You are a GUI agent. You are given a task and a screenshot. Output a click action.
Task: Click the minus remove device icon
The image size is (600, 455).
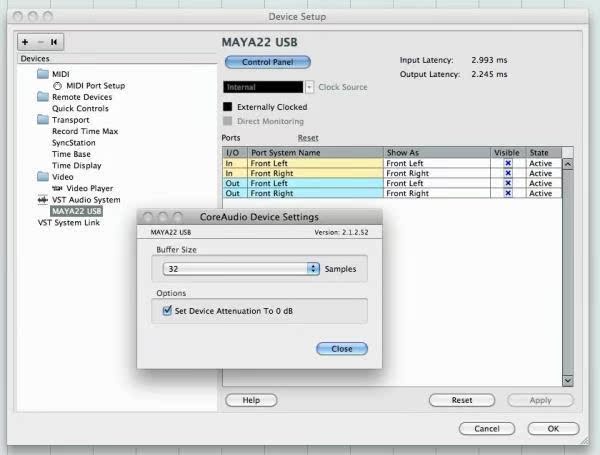click(41, 42)
